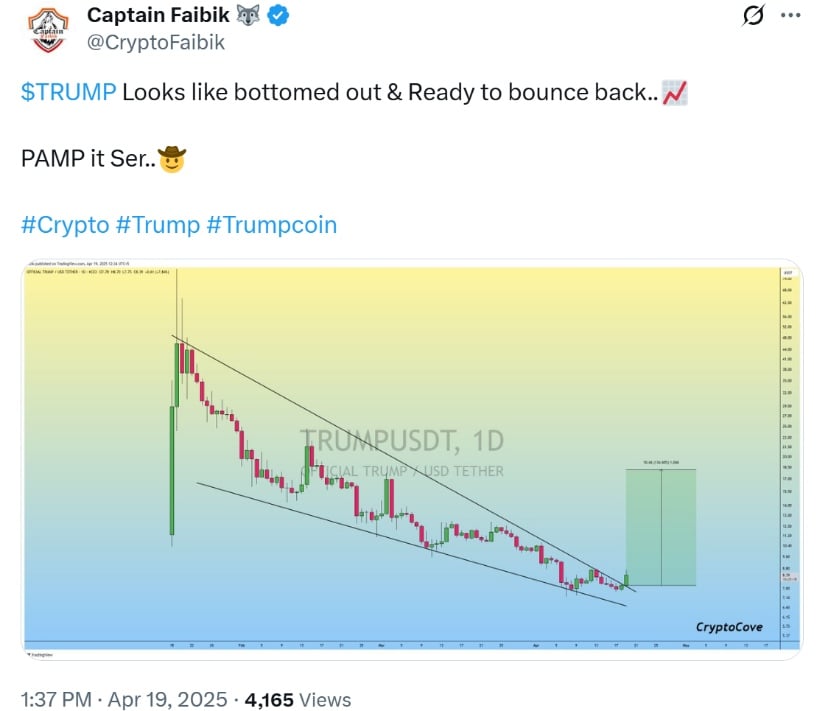Click the cowboy hat emoji
The image size is (825, 711).
tap(172, 159)
